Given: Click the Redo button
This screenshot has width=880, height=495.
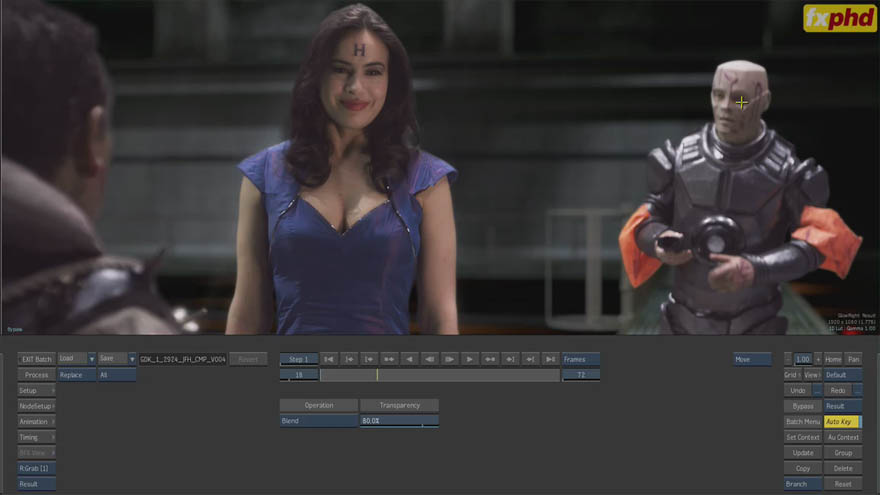Looking at the screenshot, I should [838, 391].
